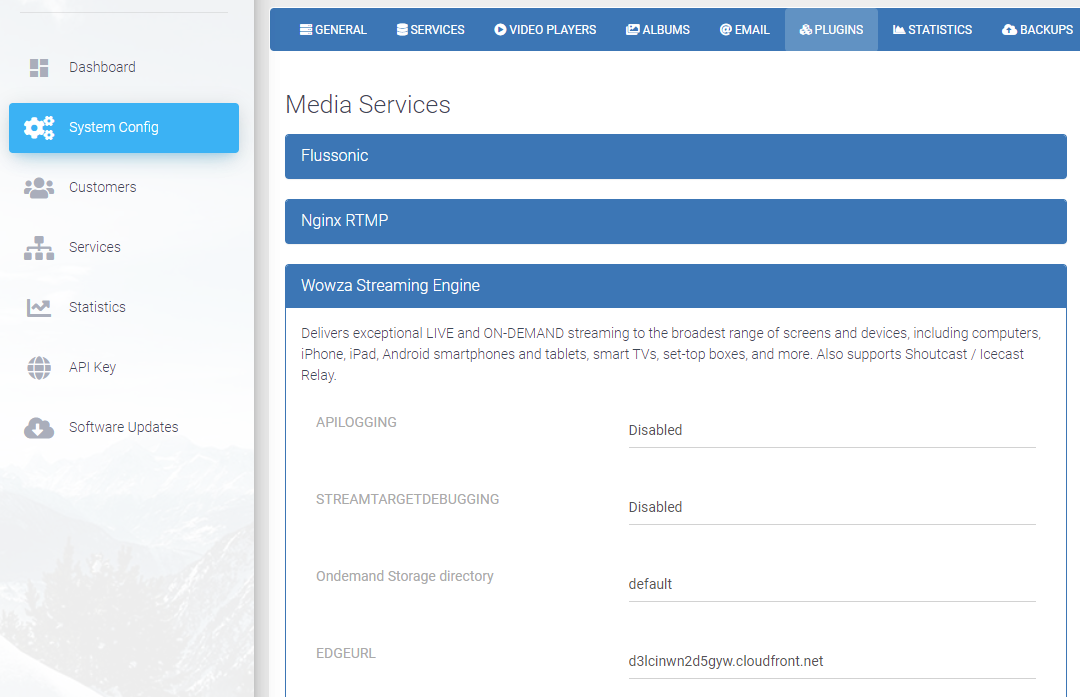This screenshot has height=697, width=1080.
Task: Click the EDGEURL label
Action: [346, 654]
